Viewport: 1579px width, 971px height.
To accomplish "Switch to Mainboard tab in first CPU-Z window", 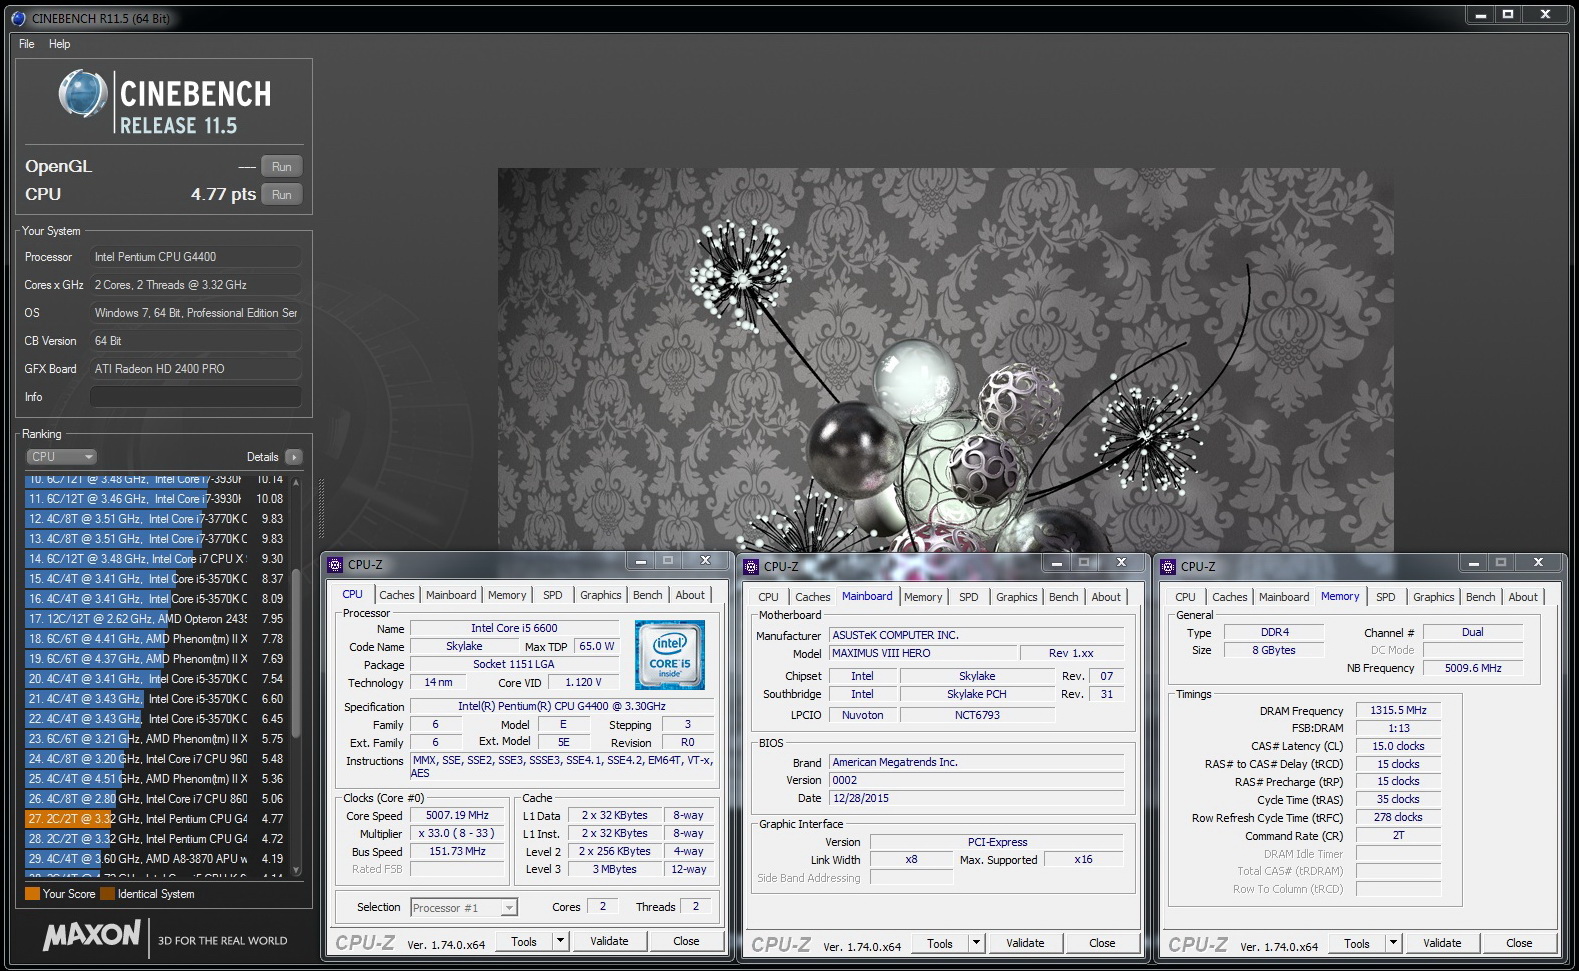I will click(x=451, y=595).
